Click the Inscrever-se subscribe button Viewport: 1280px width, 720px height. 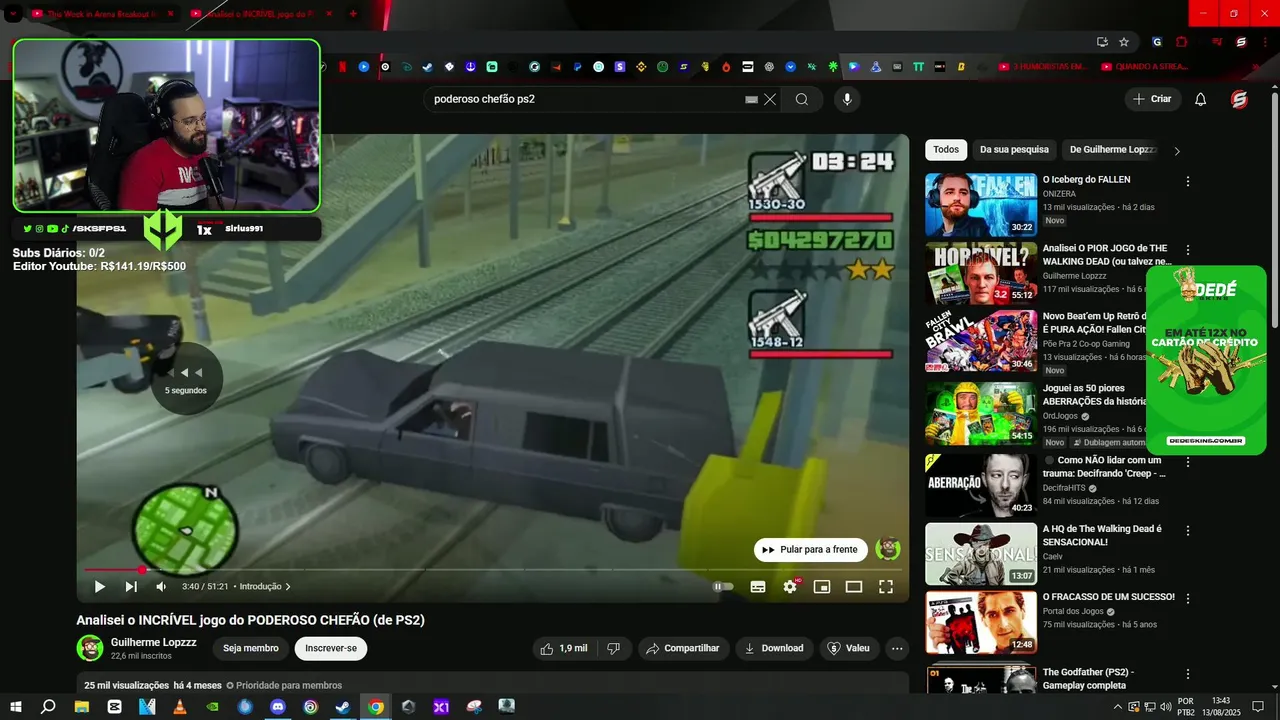coord(331,648)
